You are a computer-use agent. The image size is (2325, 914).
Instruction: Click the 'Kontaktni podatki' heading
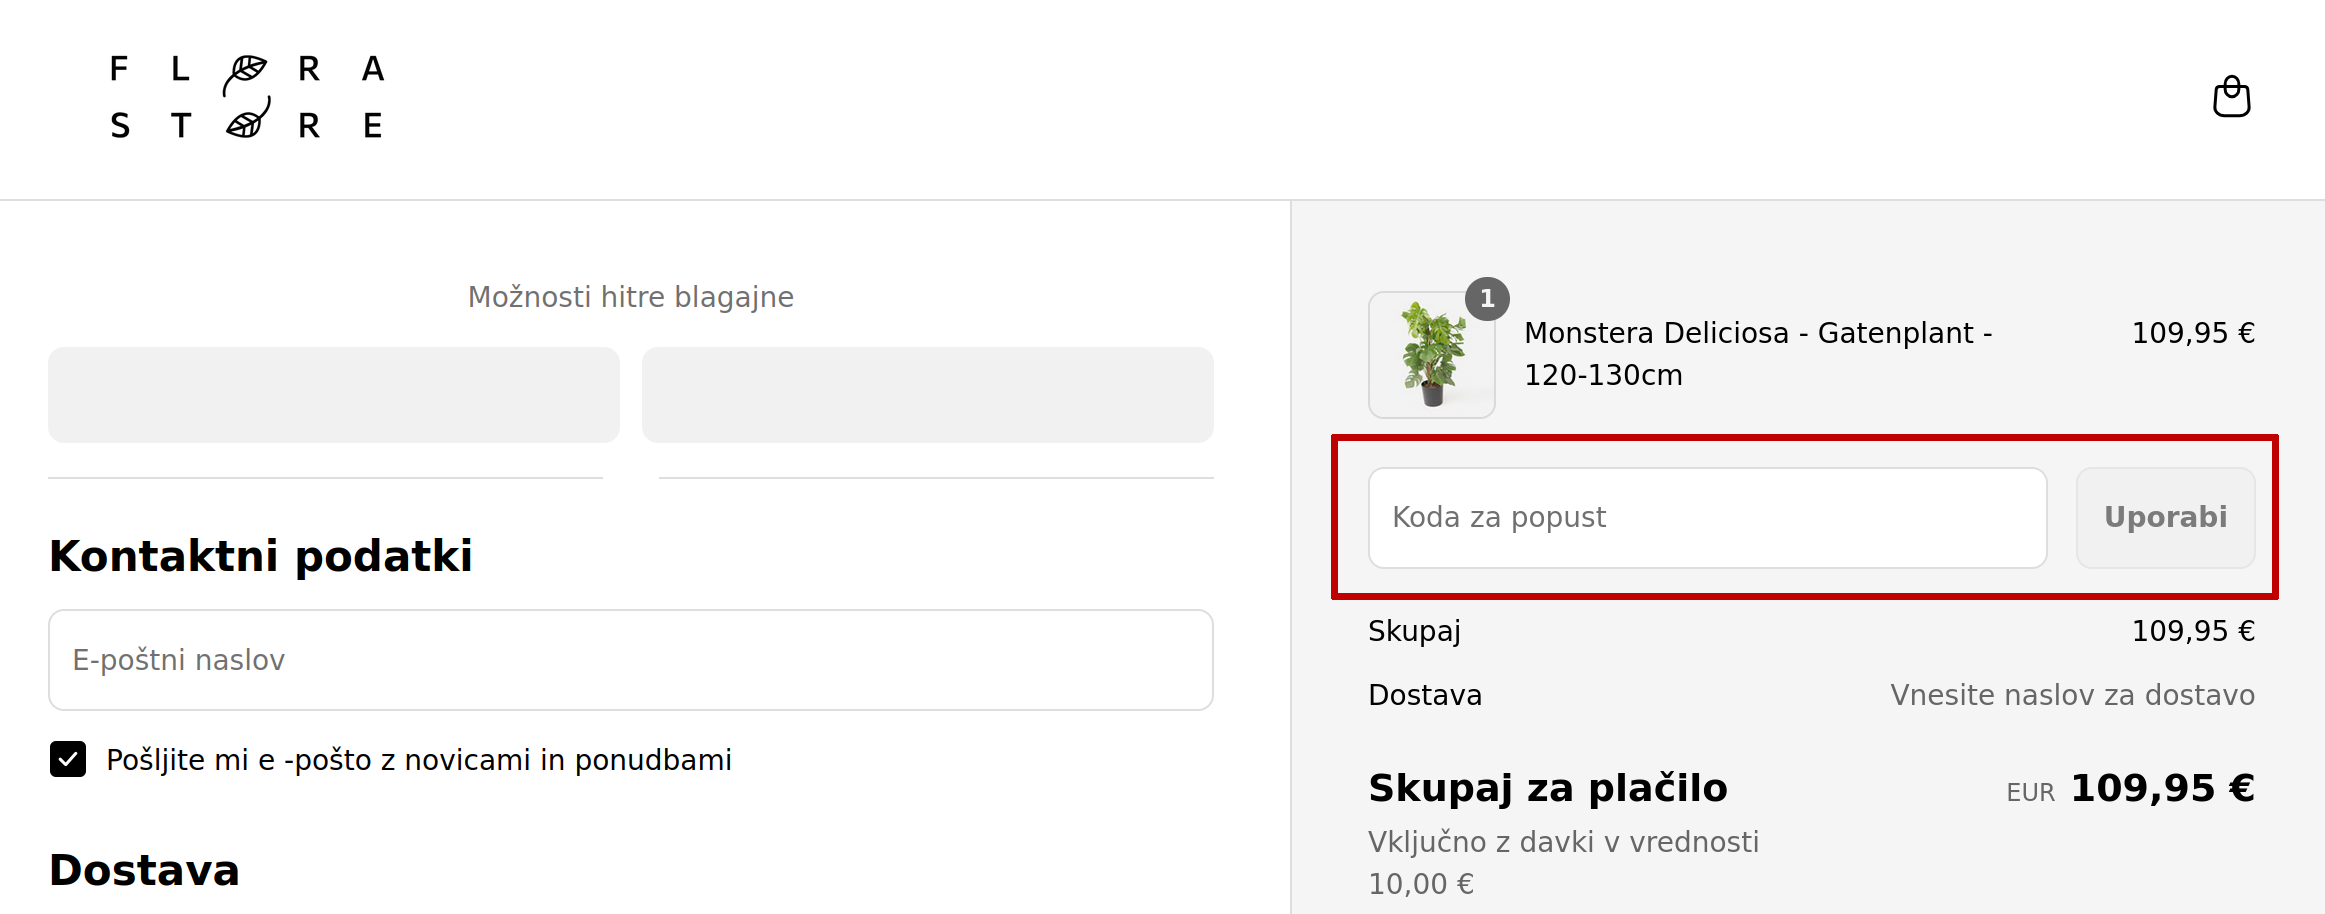261,556
